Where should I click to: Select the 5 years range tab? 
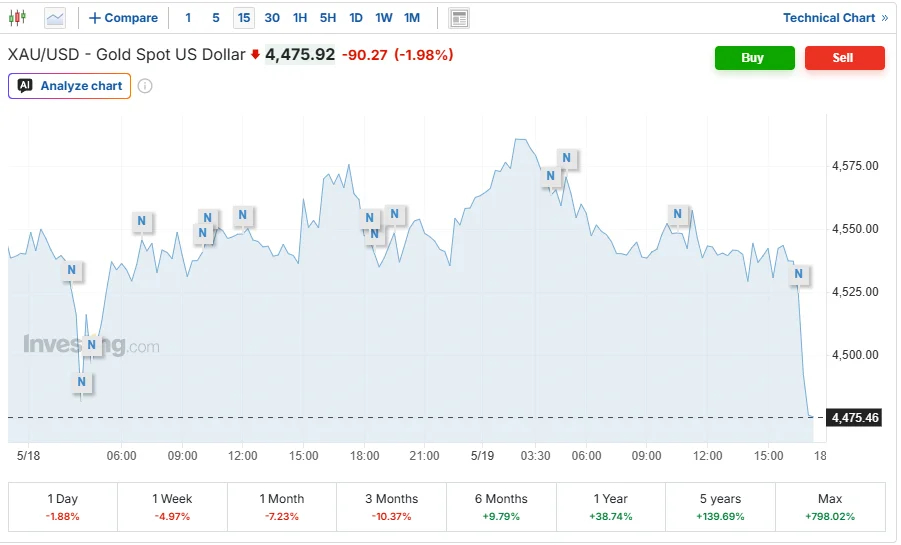point(720,507)
